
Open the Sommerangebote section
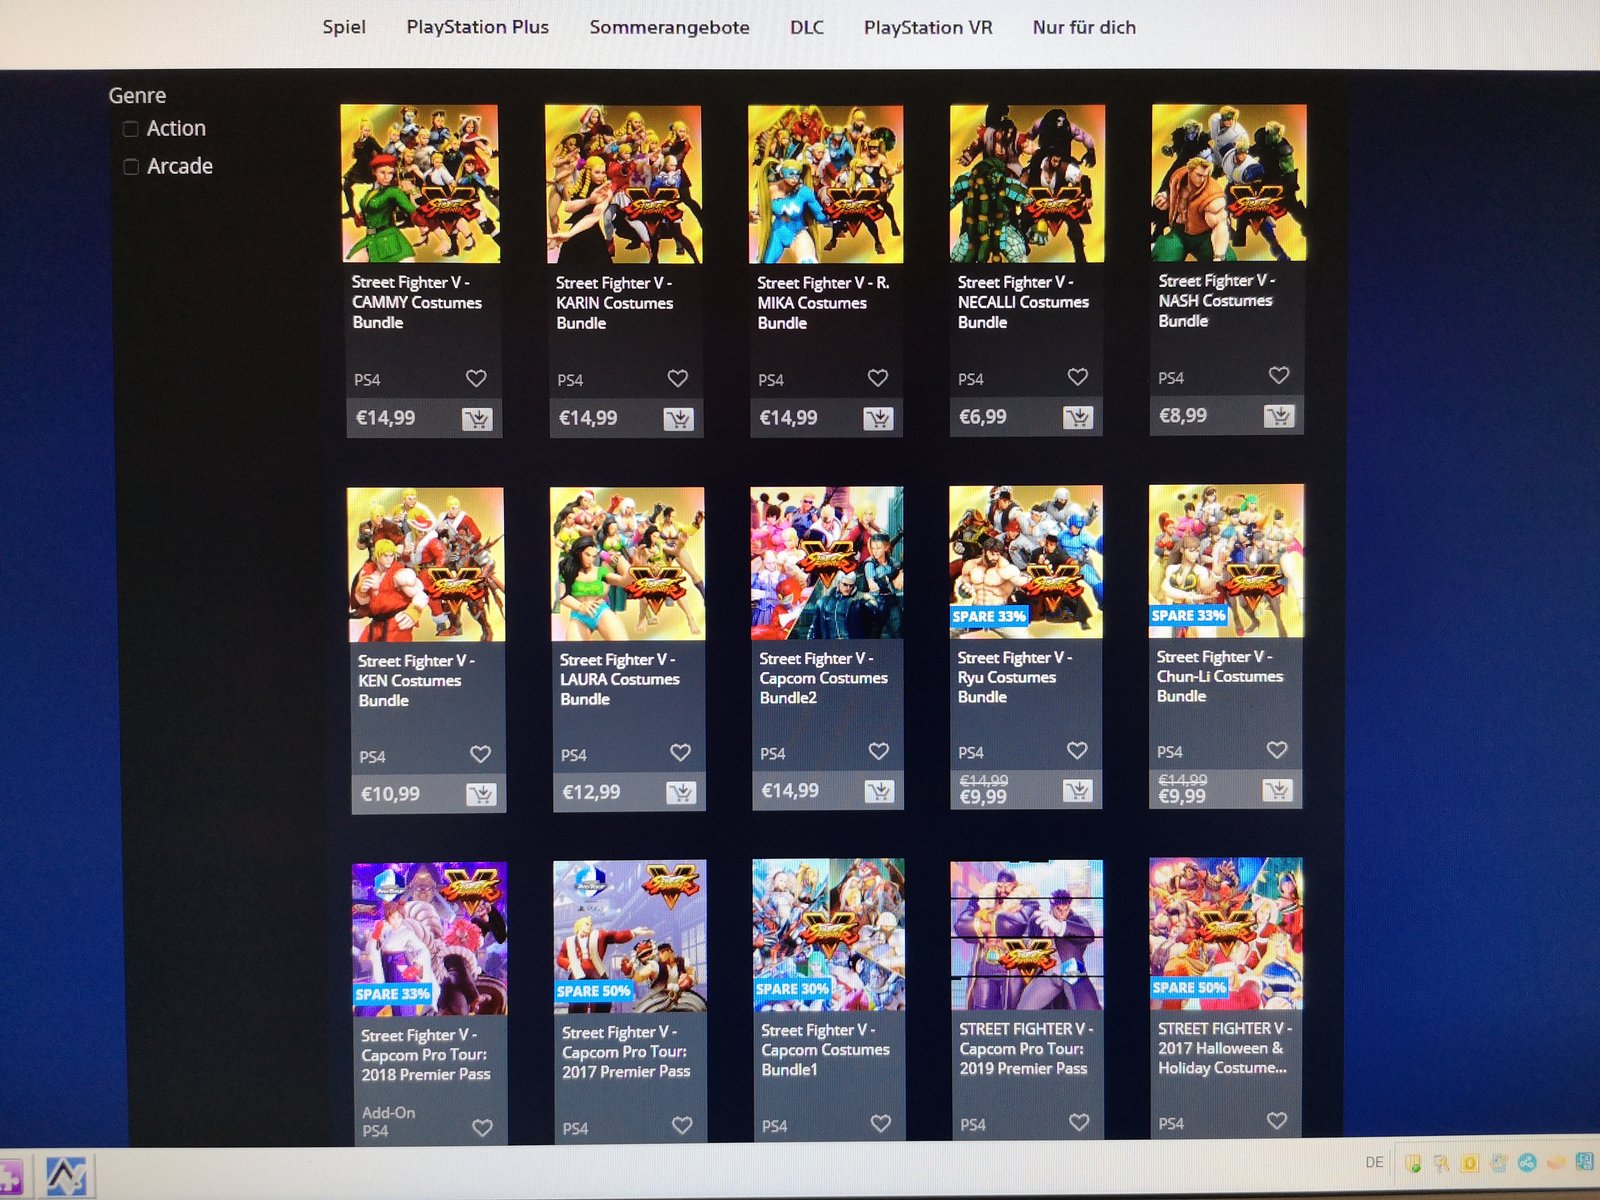tap(669, 28)
